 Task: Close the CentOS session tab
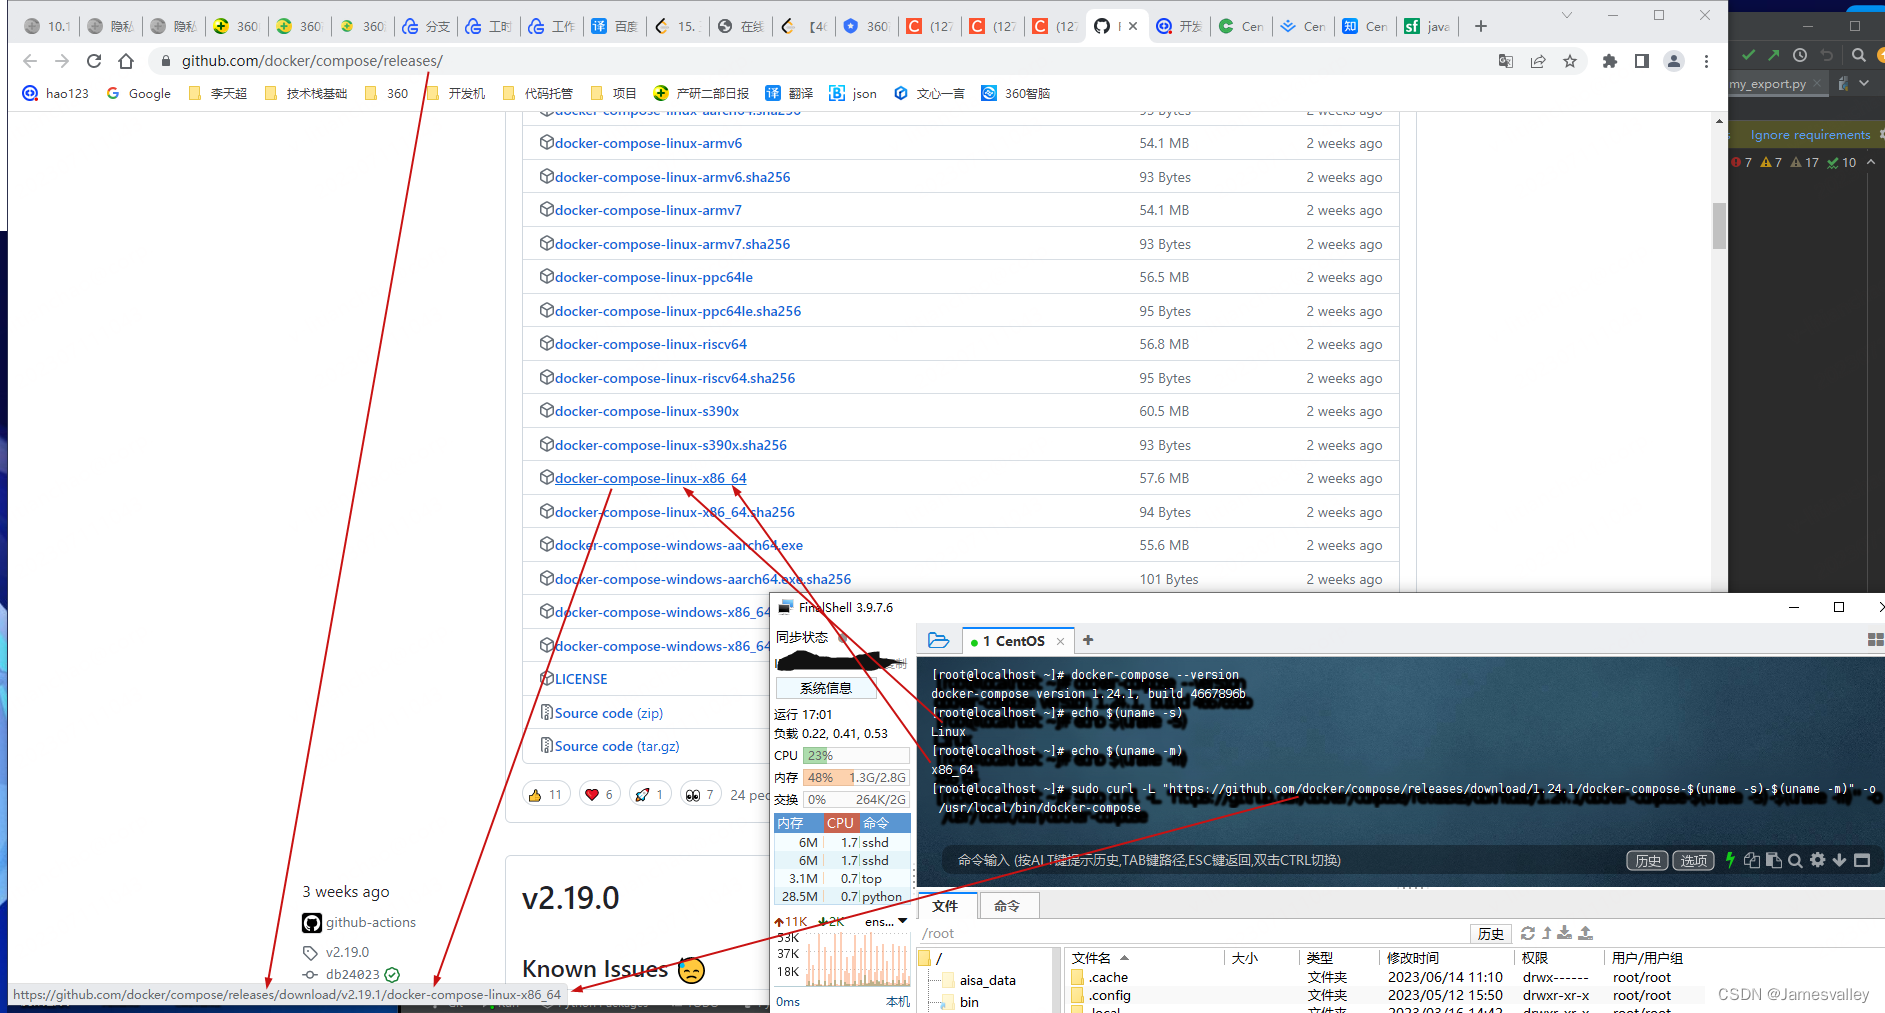pyautogui.click(x=1061, y=641)
